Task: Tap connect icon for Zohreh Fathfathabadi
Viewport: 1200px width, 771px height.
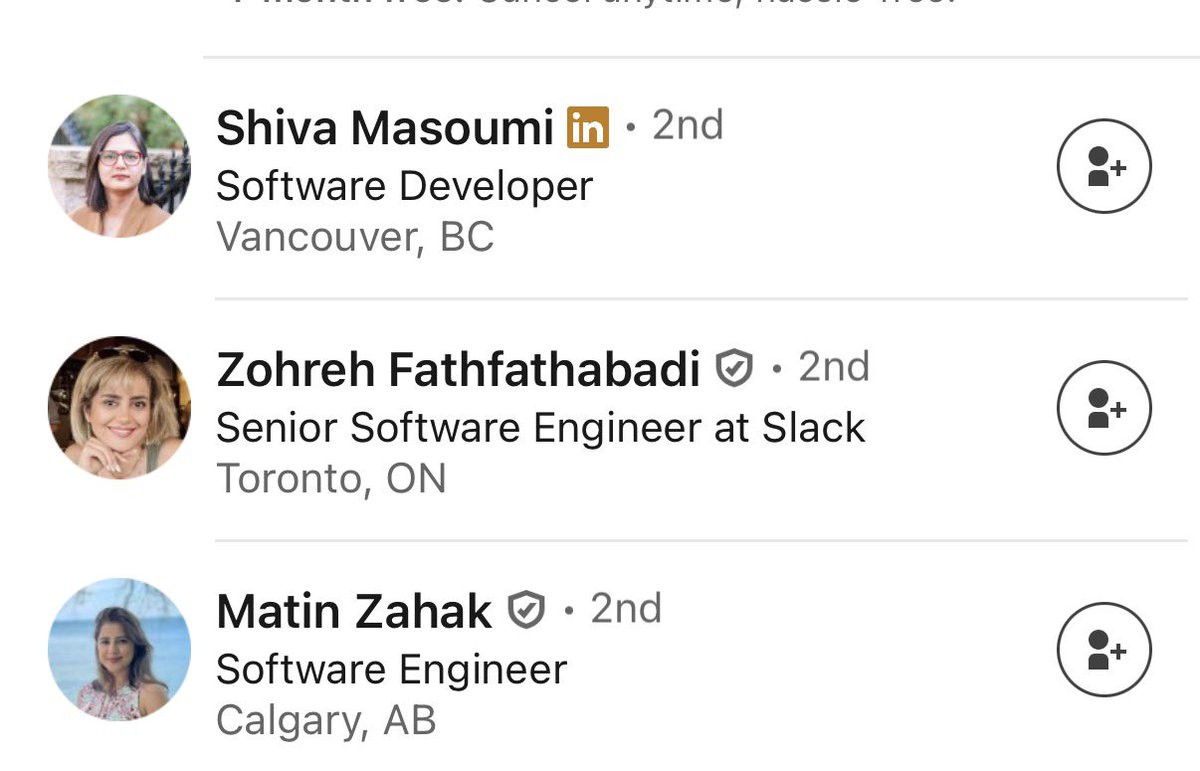Action: click(1104, 408)
